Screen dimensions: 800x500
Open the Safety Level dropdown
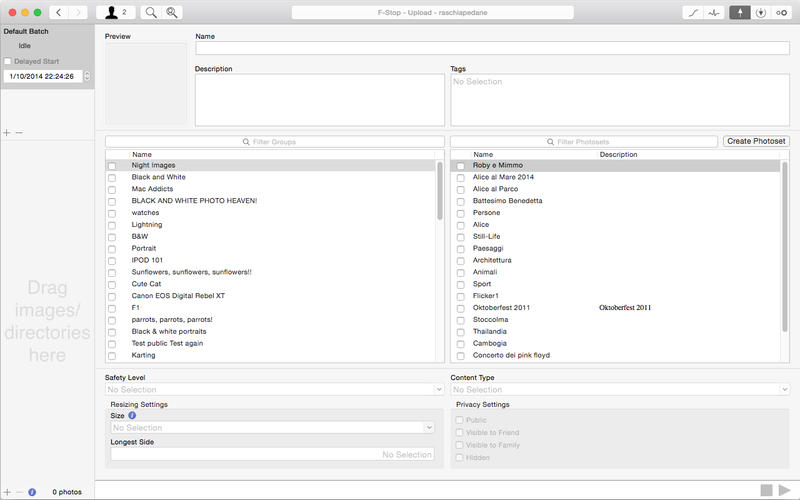tap(273, 390)
